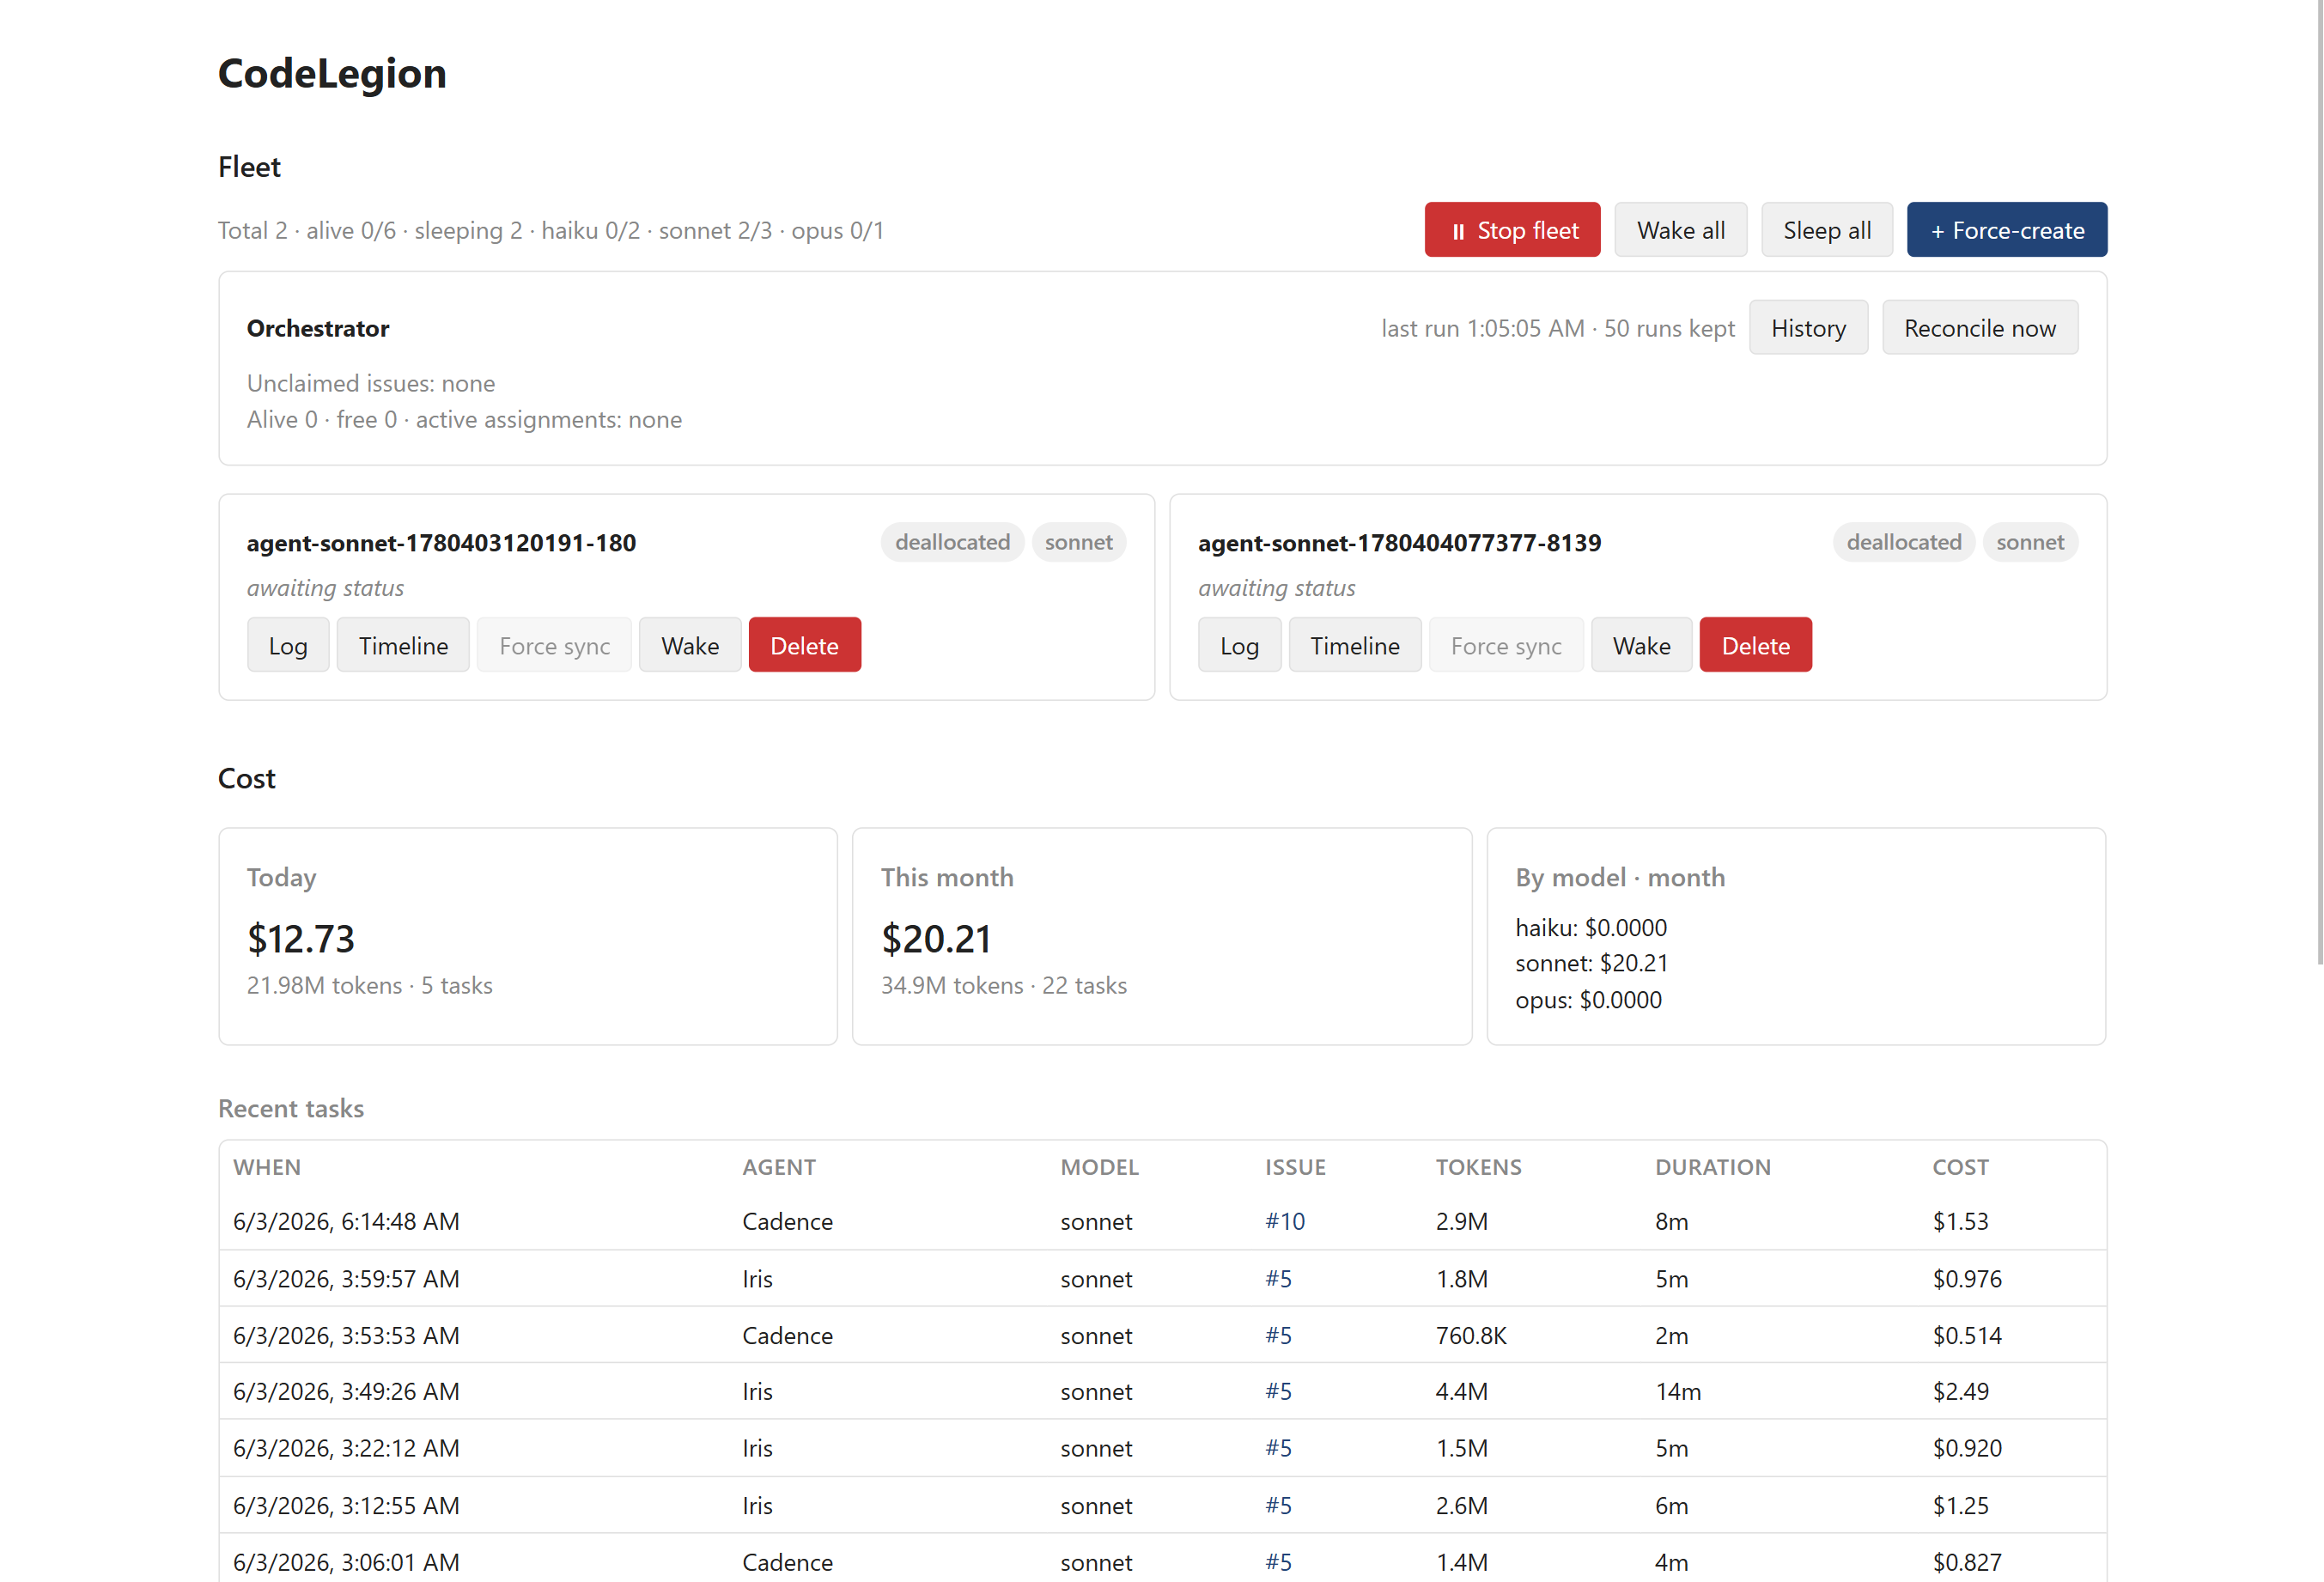This screenshot has width=2324, height=1582.
Task: Click the COST column header
Action: tap(1960, 1167)
